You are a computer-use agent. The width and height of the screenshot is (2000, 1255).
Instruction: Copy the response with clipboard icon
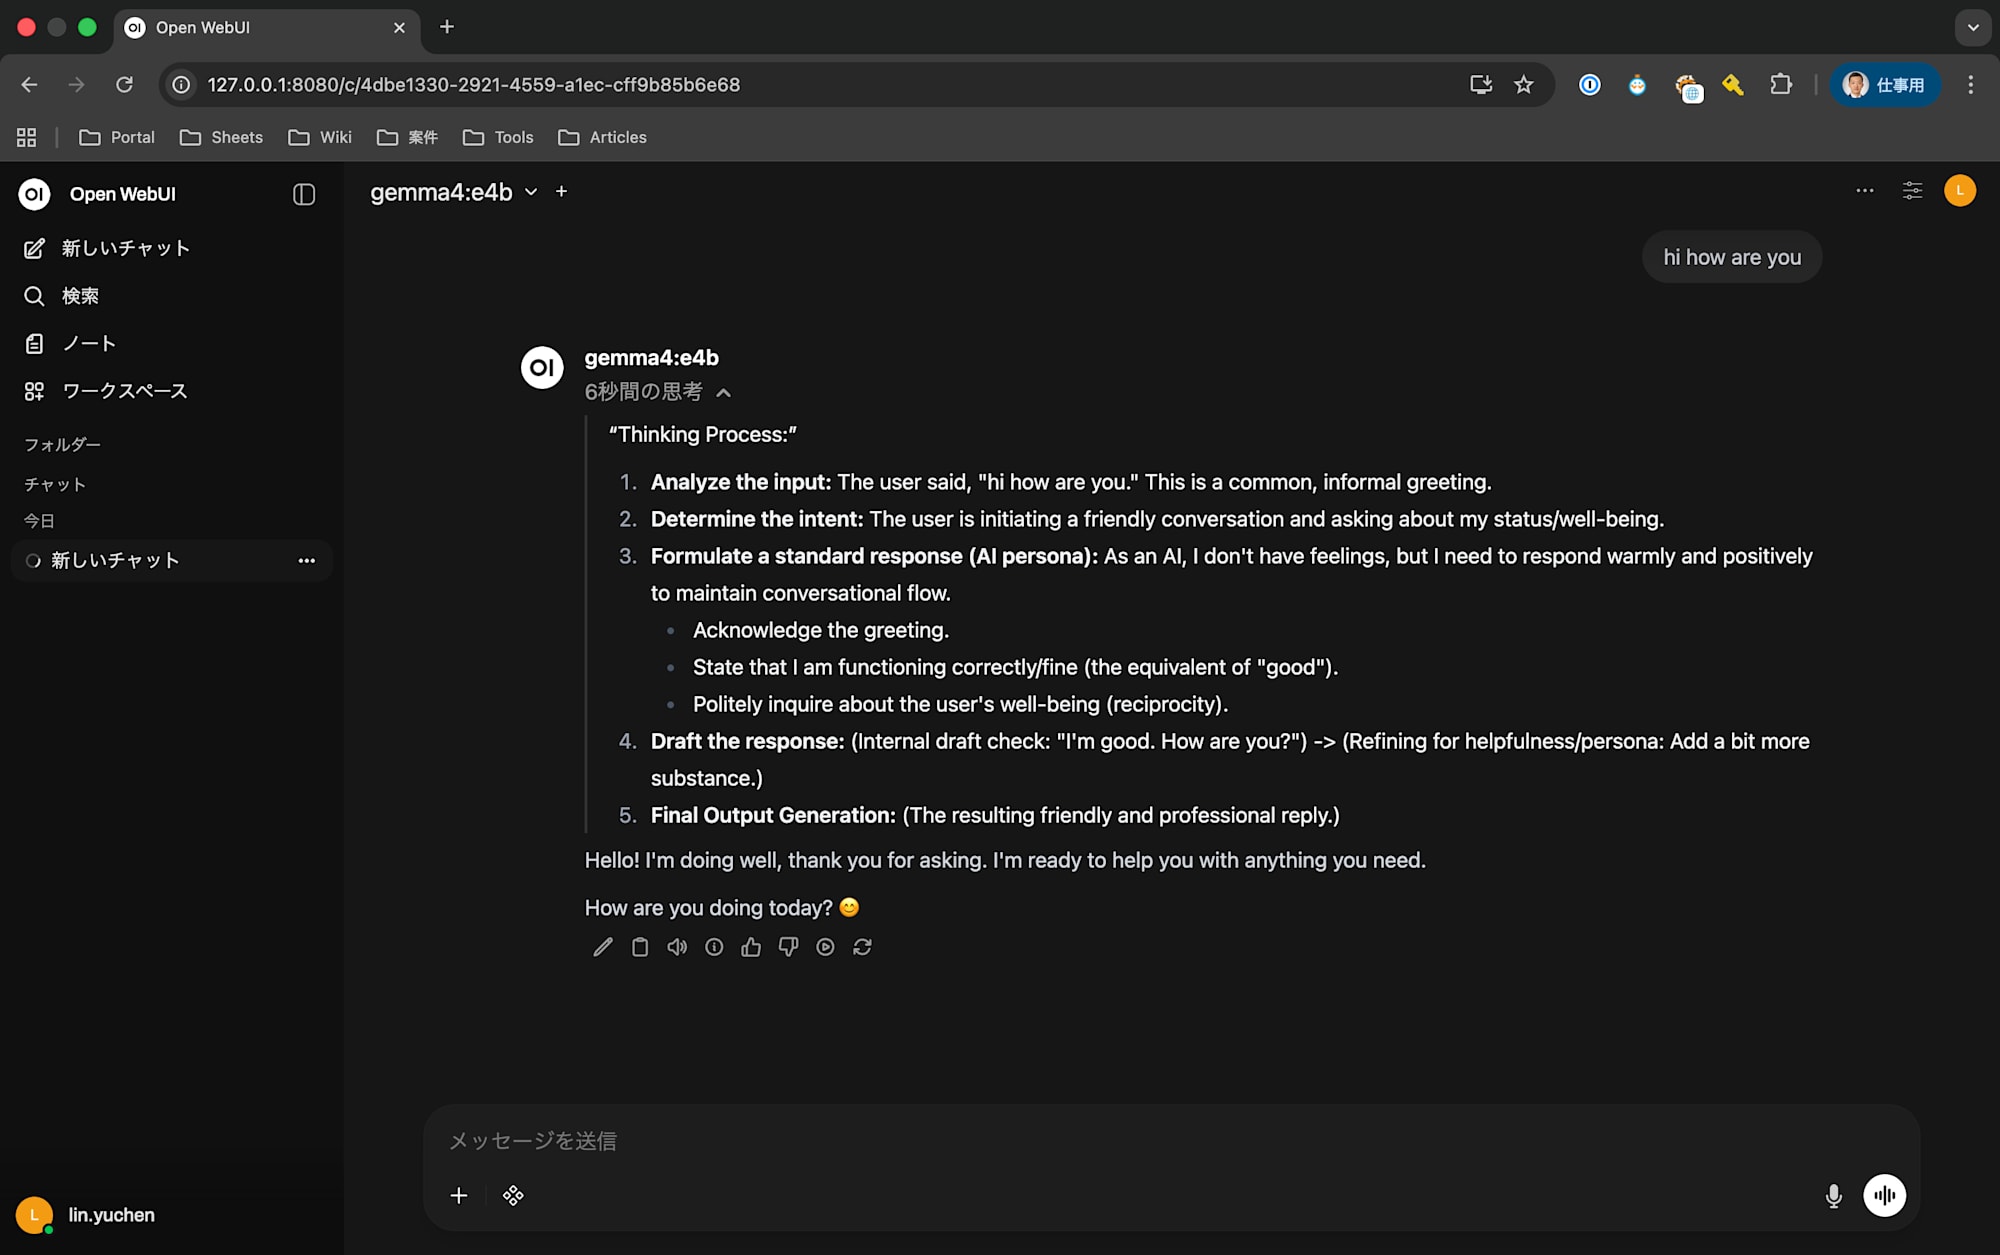tap(640, 947)
